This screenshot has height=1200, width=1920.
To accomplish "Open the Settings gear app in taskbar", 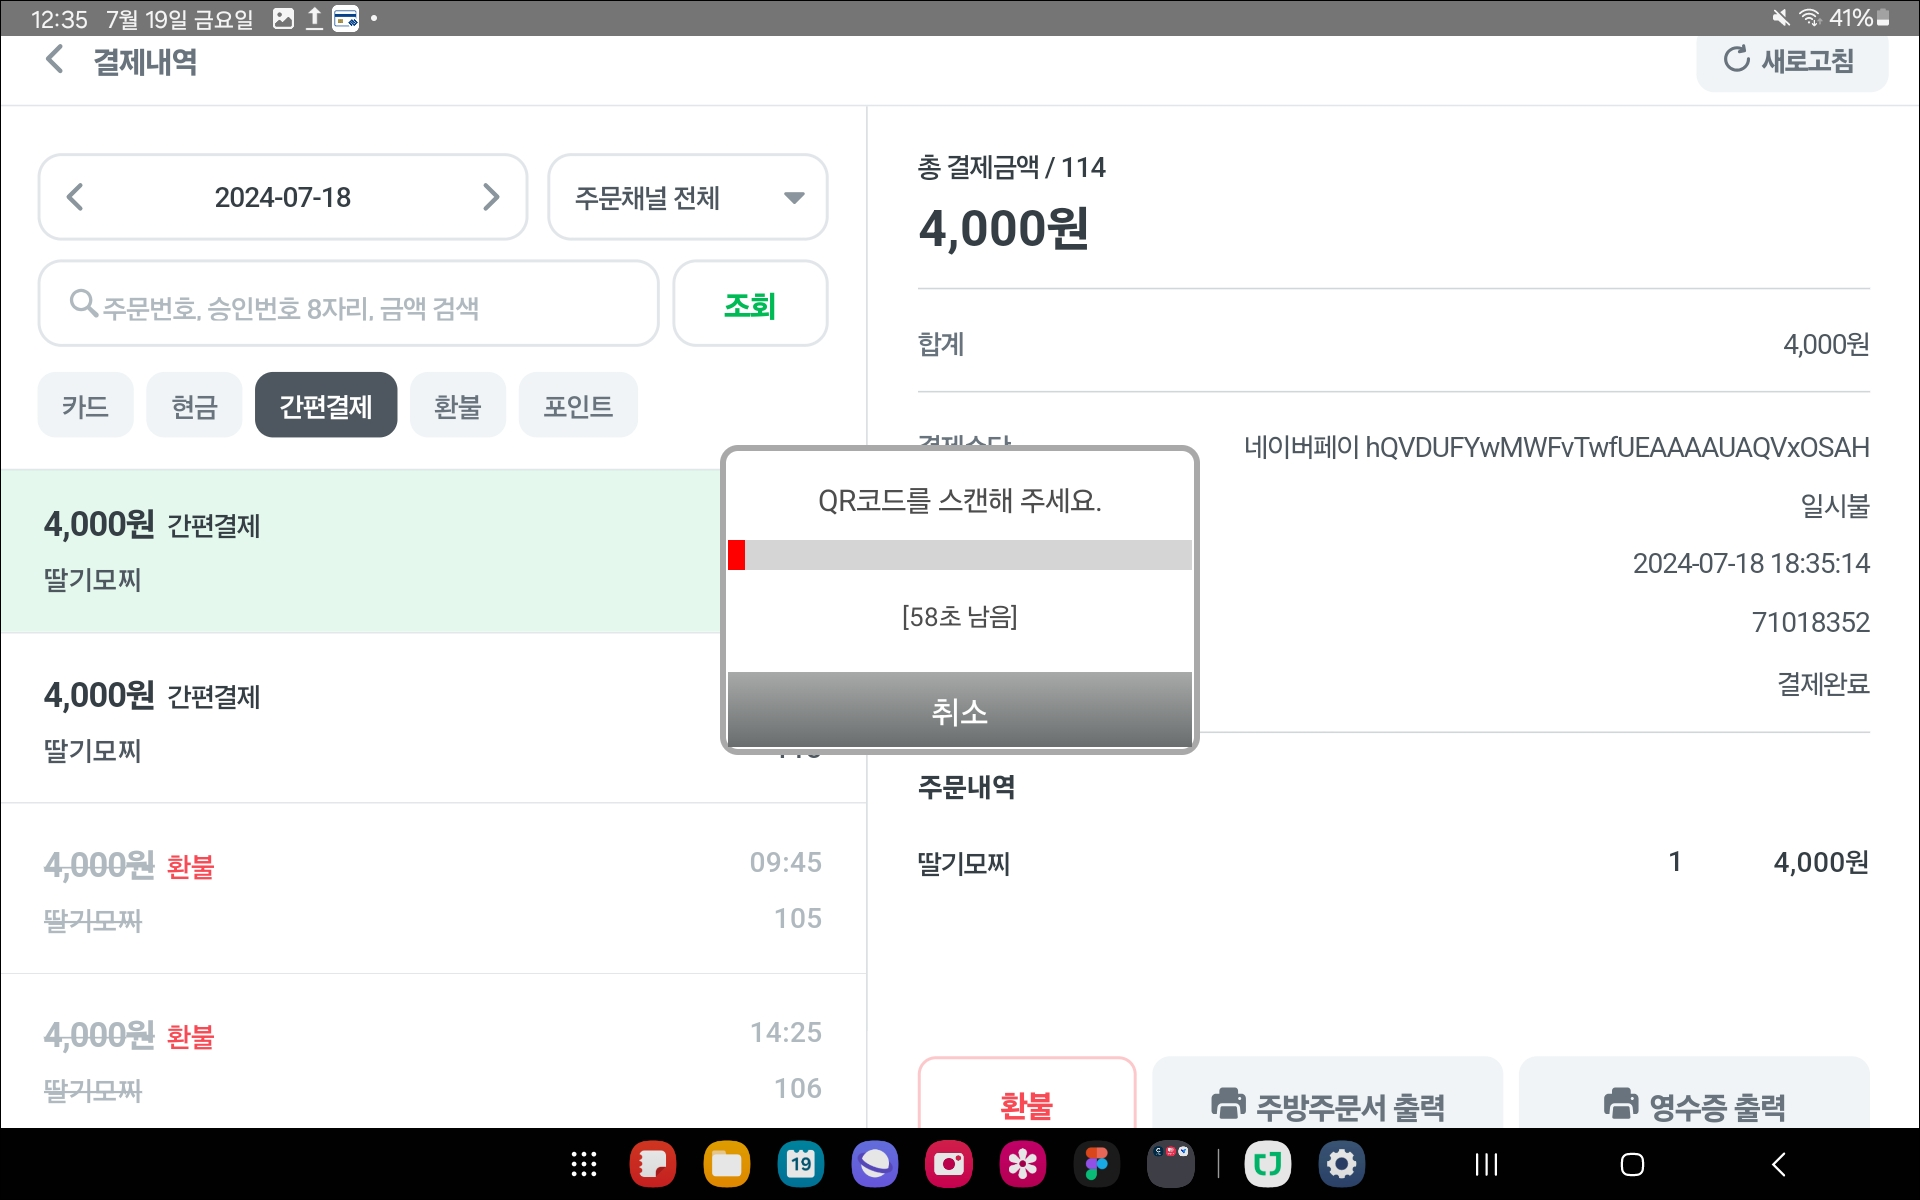I will coord(1341,1164).
